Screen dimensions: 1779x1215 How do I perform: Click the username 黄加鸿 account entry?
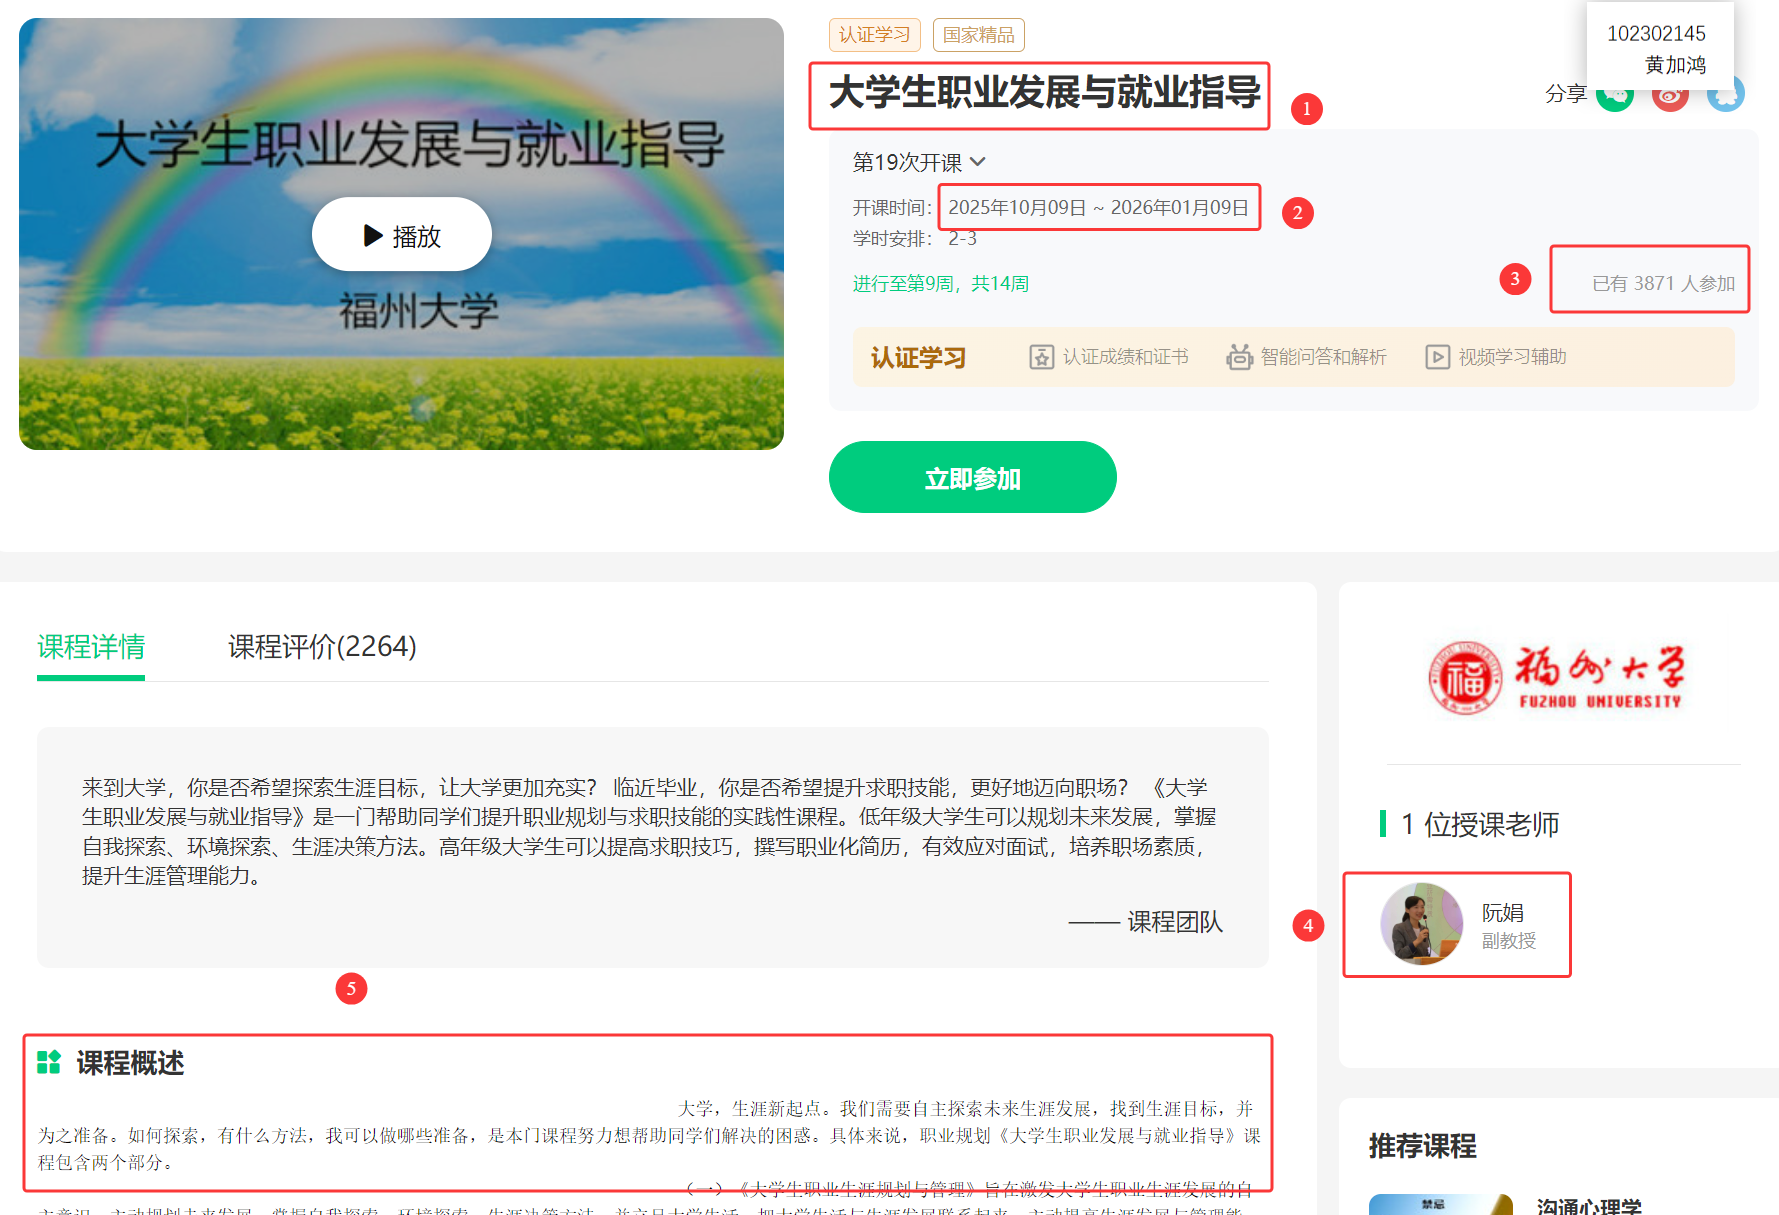(1675, 63)
